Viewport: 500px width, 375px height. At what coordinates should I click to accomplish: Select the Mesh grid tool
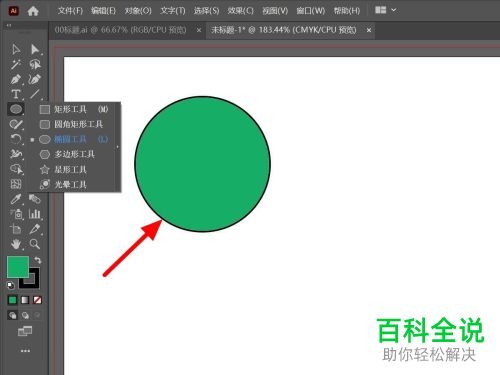point(16,184)
